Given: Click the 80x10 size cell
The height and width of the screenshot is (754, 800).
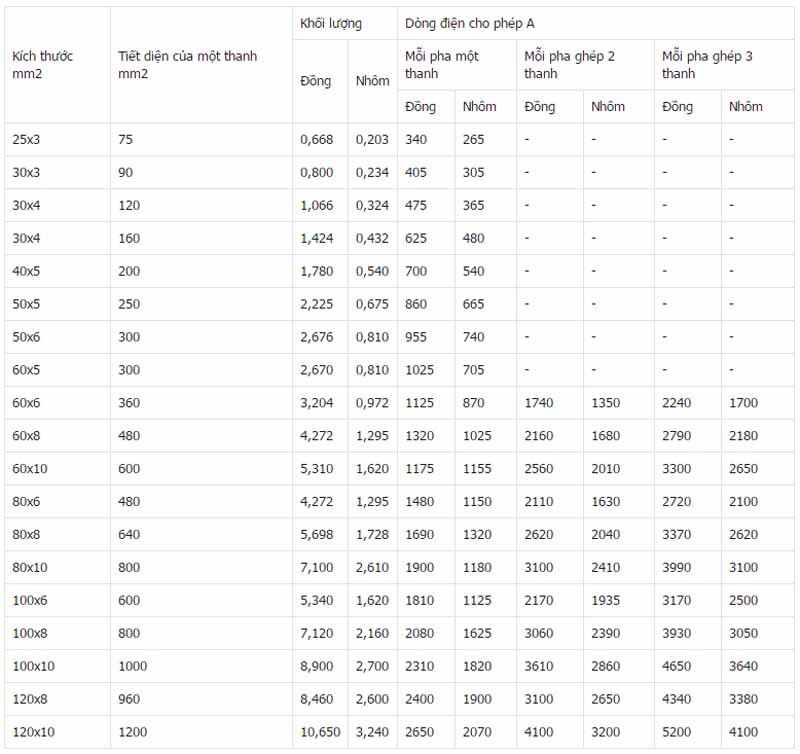Looking at the screenshot, I should (x=30, y=568).
